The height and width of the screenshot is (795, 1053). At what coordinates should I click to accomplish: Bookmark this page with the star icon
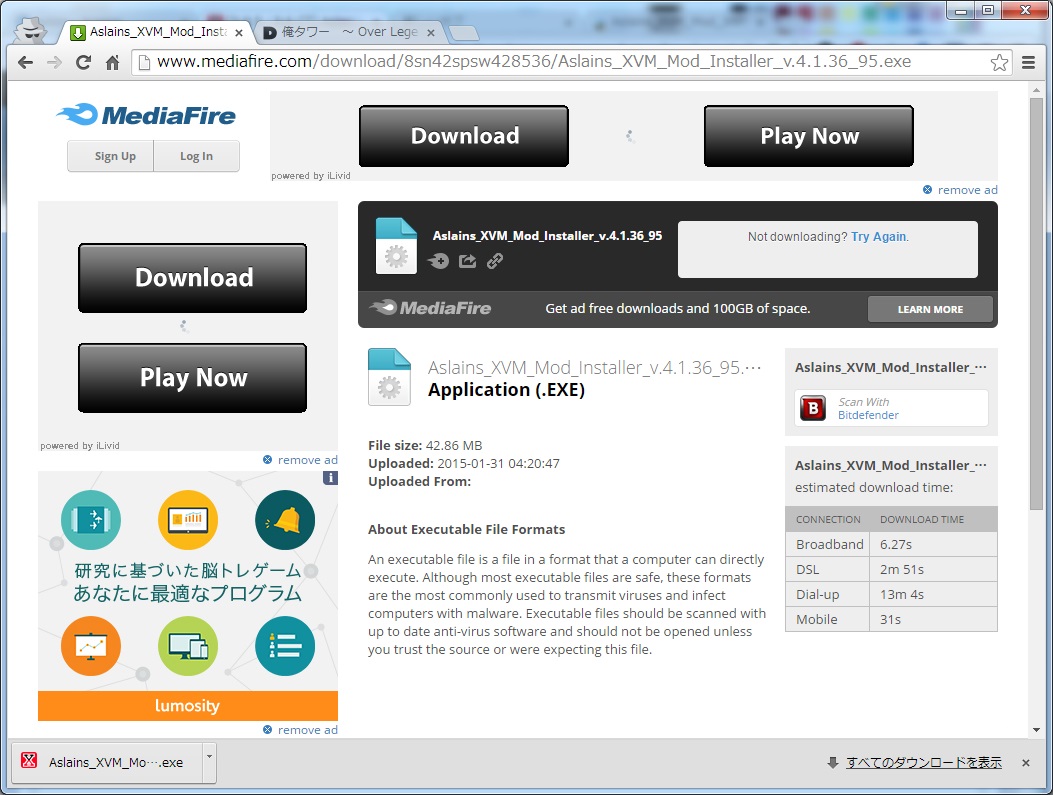click(x=999, y=62)
